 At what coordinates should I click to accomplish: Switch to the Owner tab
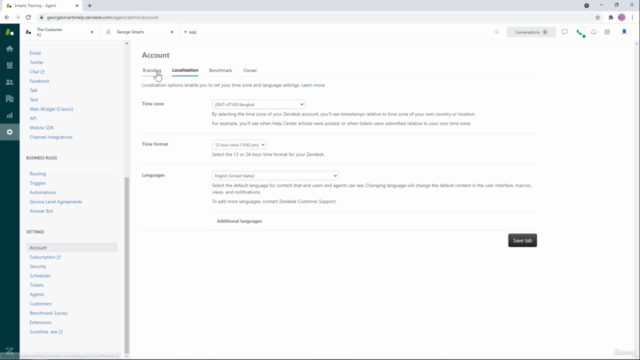pos(250,71)
